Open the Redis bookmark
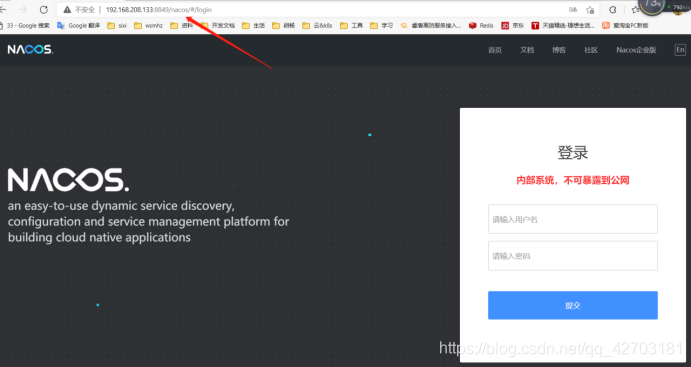Image resolution: width=691 pixels, height=367 pixels. [x=481, y=26]
